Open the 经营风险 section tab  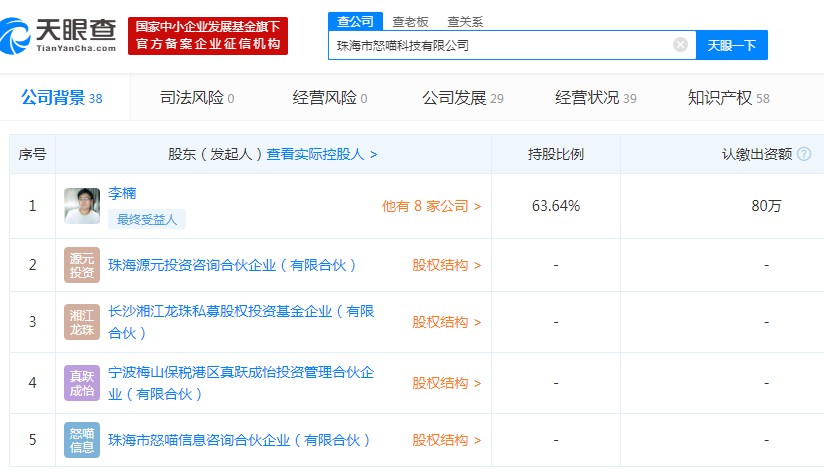[x=330, y=98]
